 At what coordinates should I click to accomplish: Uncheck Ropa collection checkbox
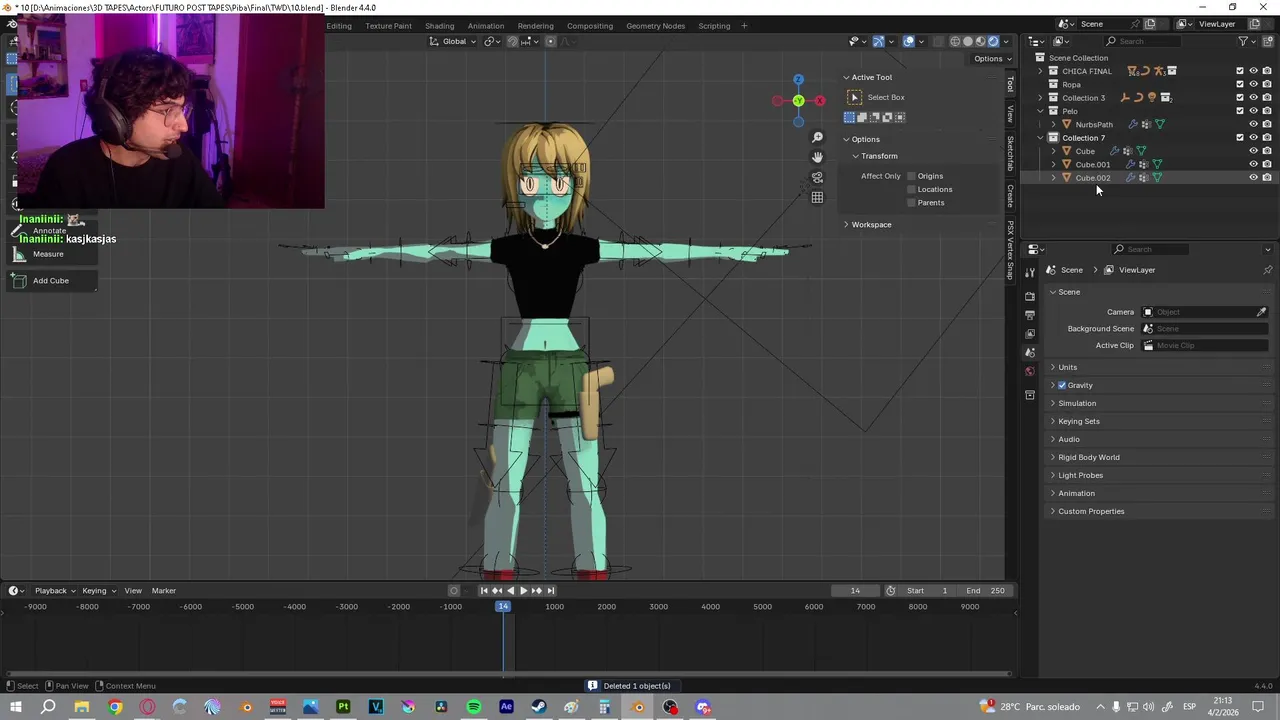pyautogui.click(x=1240, y=84)
